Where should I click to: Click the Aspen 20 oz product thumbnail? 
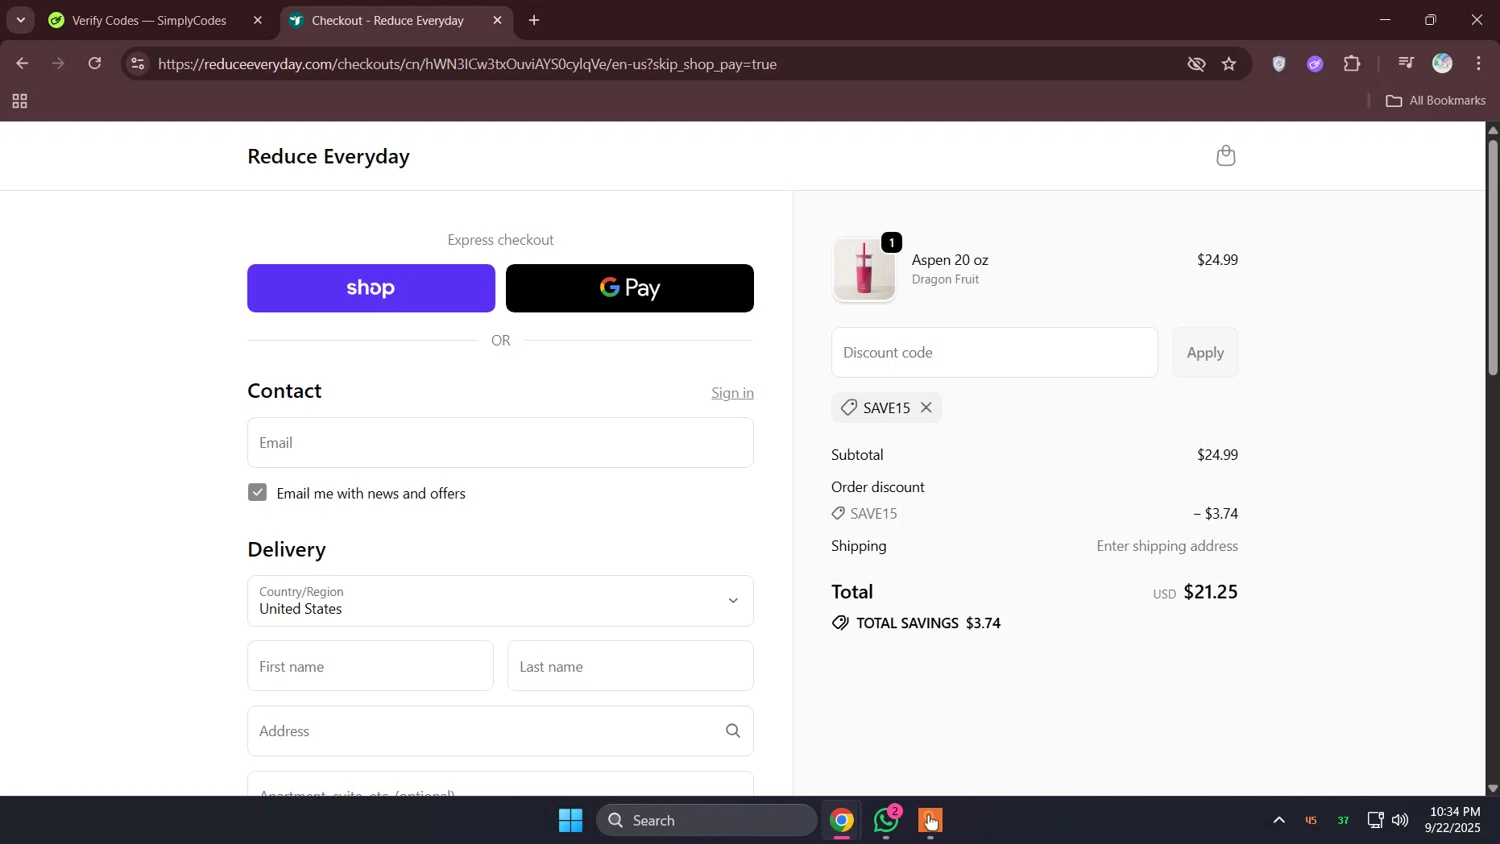(864, 270)
